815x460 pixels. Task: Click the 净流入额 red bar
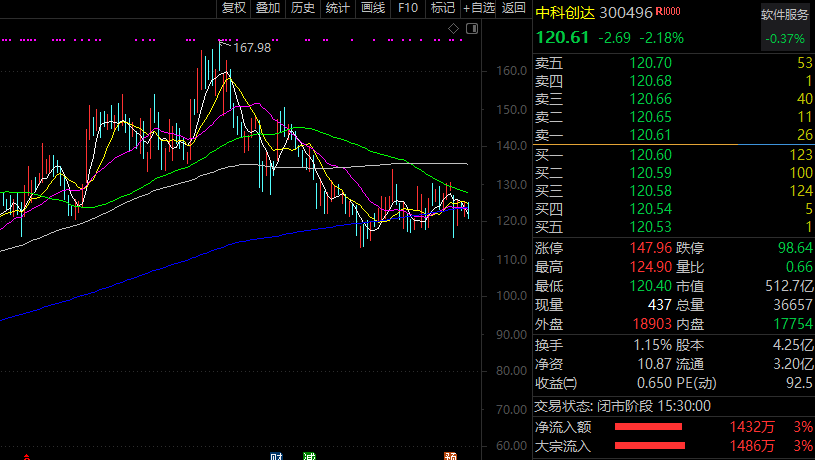[x=648, y=427]
